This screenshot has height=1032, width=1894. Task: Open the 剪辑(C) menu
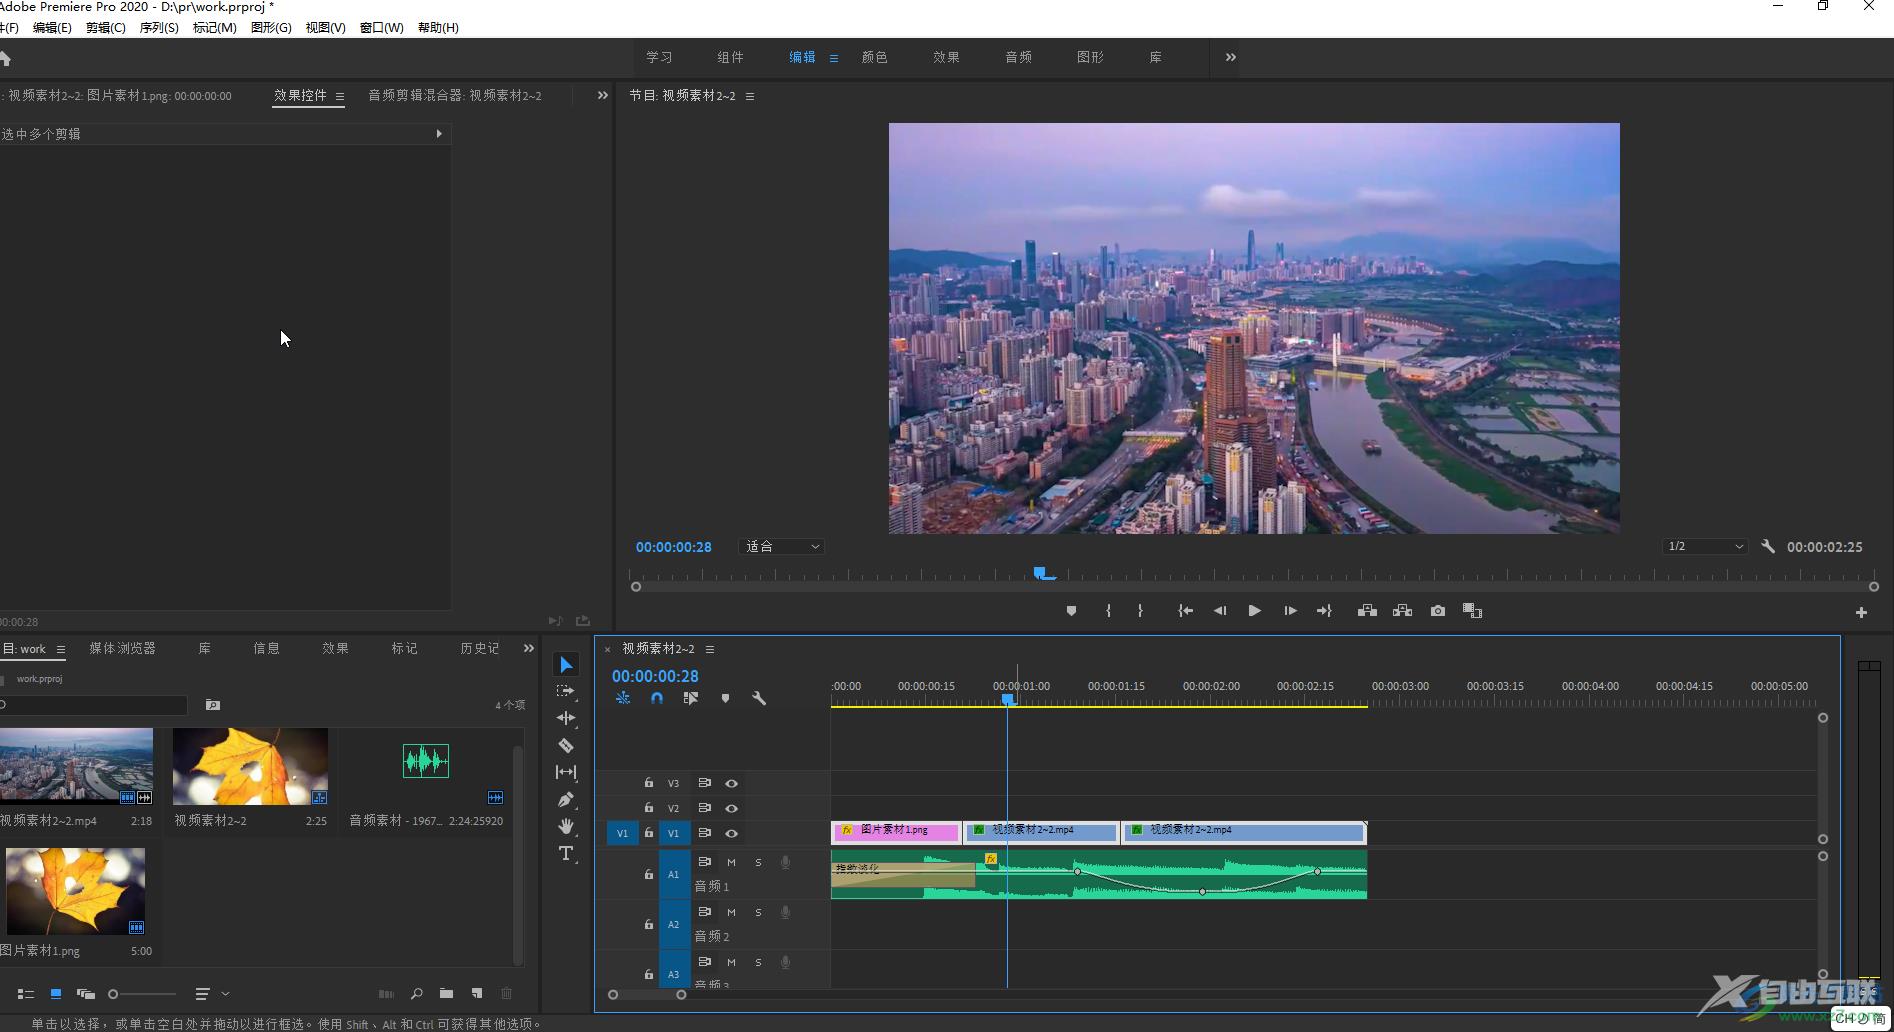point(106,28)
